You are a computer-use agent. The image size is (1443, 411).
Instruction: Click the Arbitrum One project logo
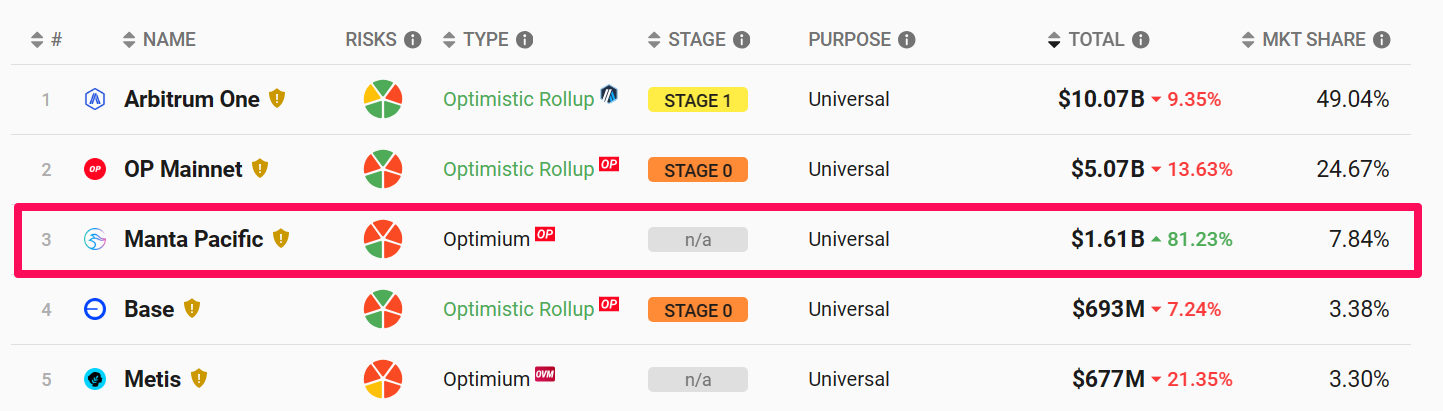95,100
